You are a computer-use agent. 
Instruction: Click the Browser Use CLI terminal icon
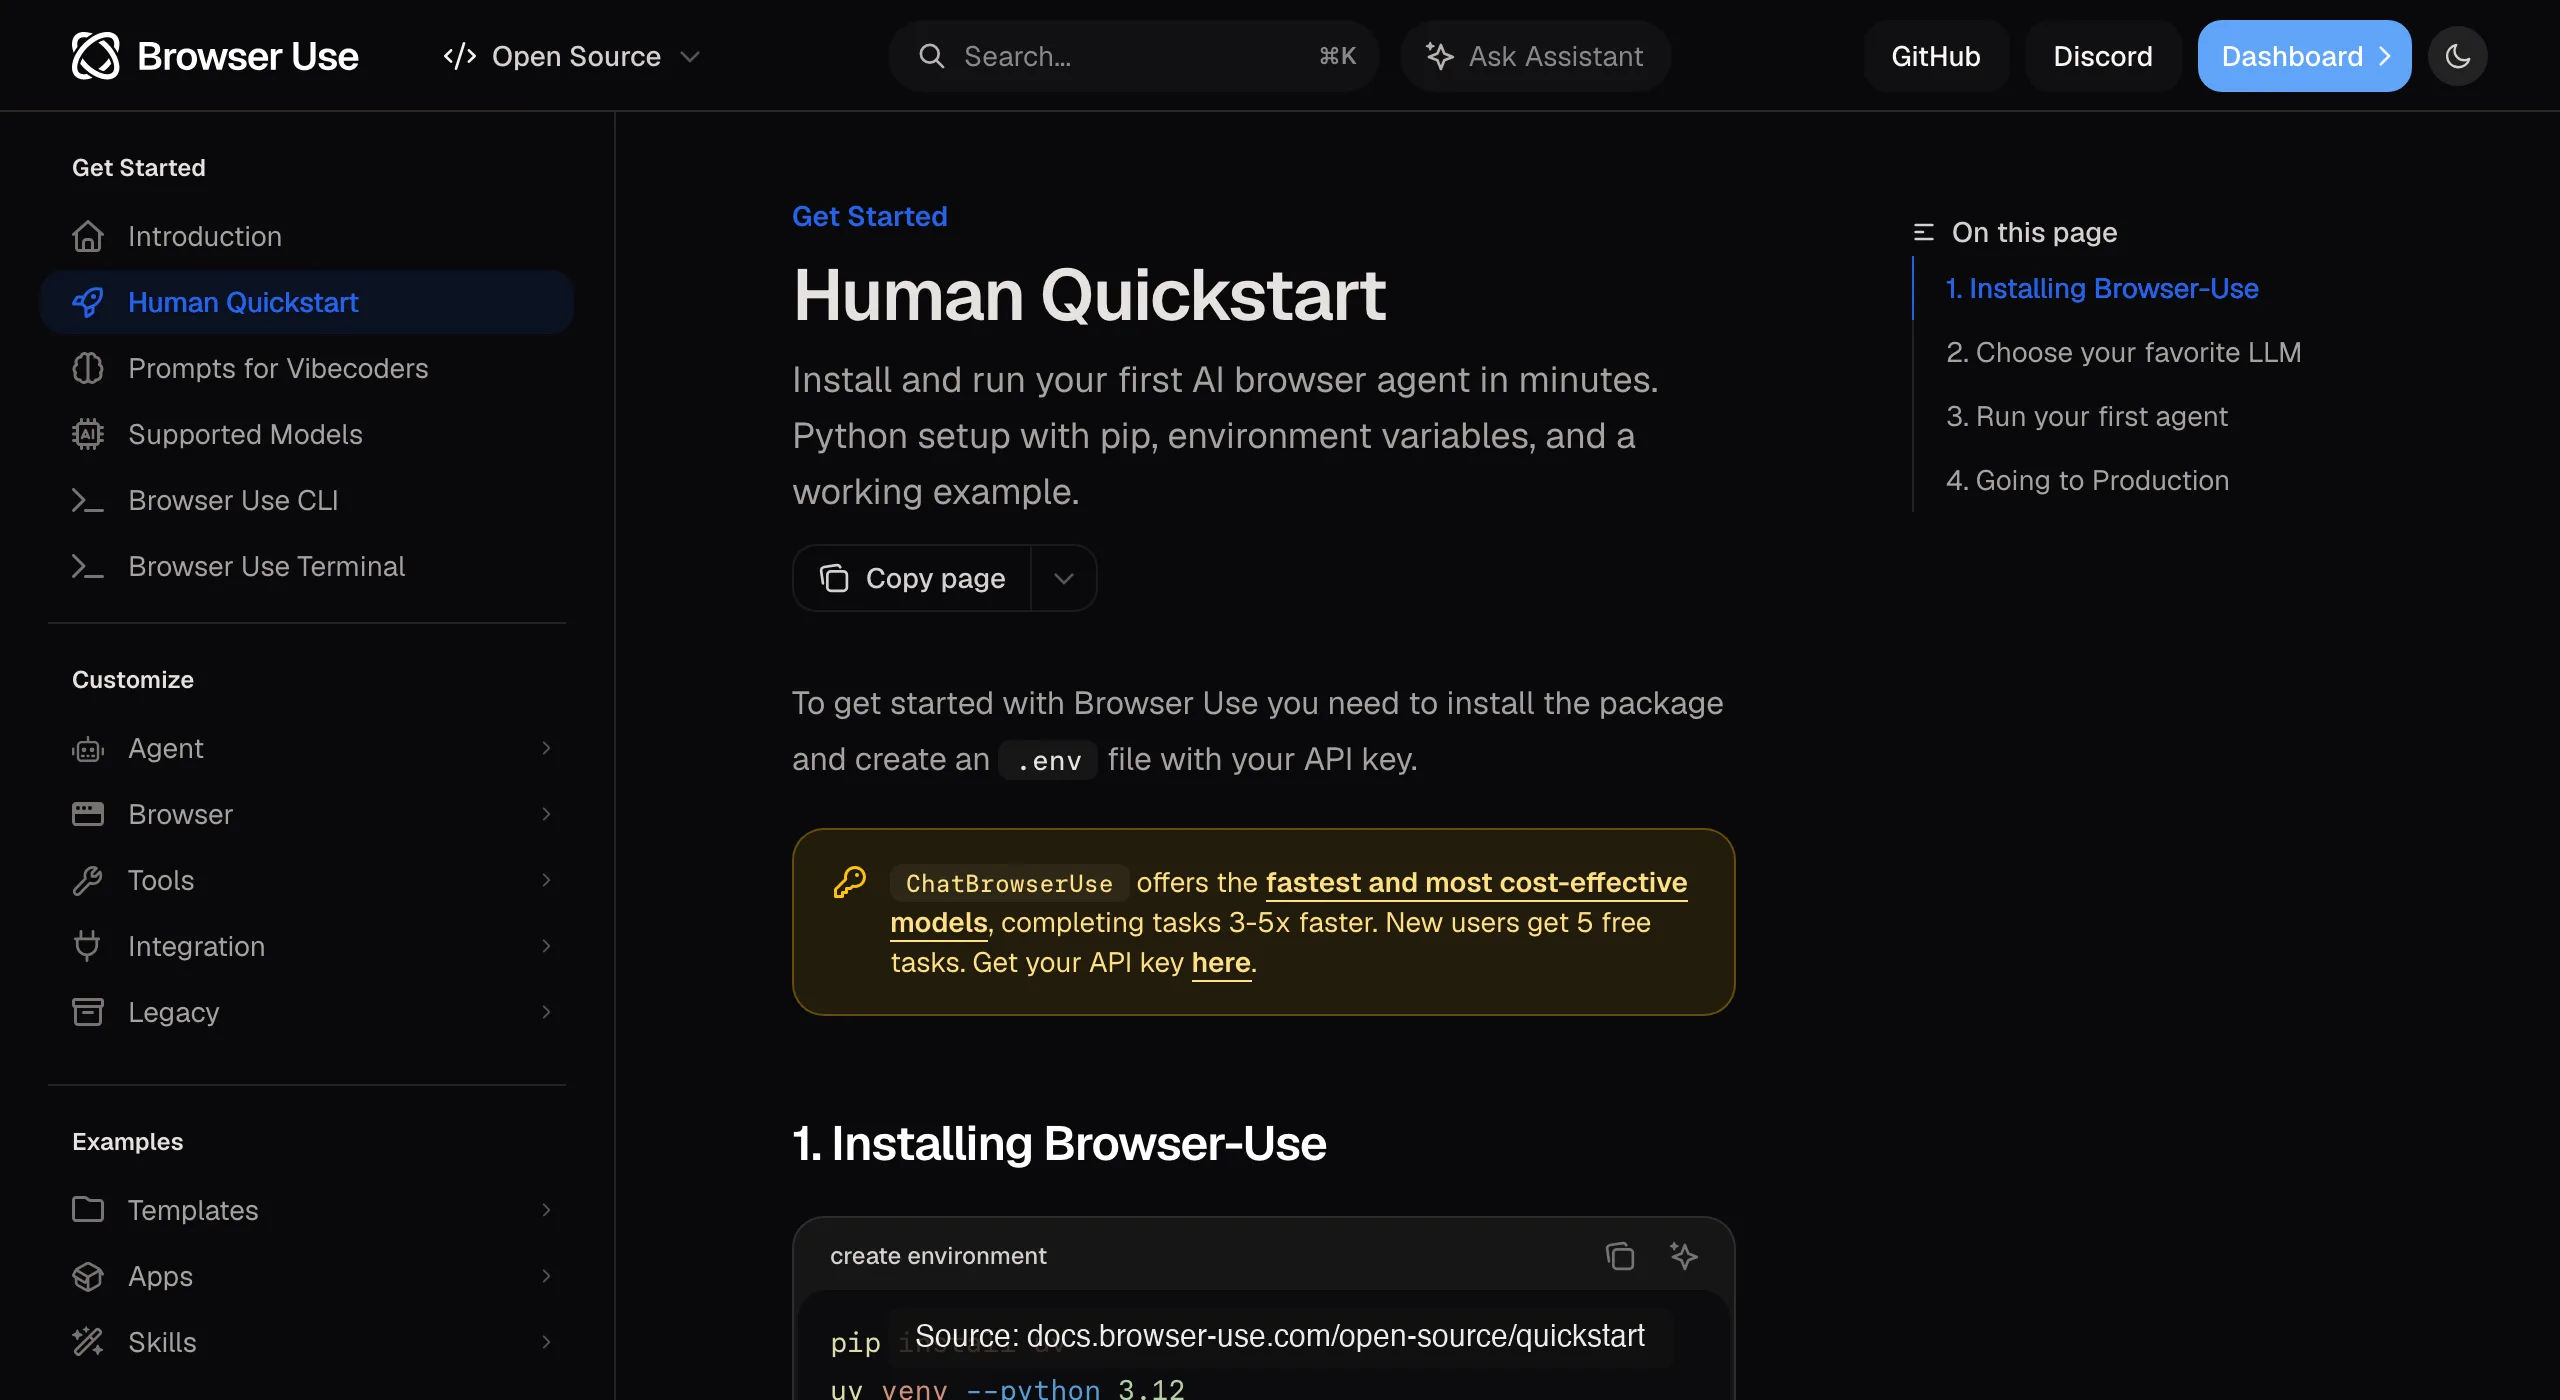tap(88, 500)
